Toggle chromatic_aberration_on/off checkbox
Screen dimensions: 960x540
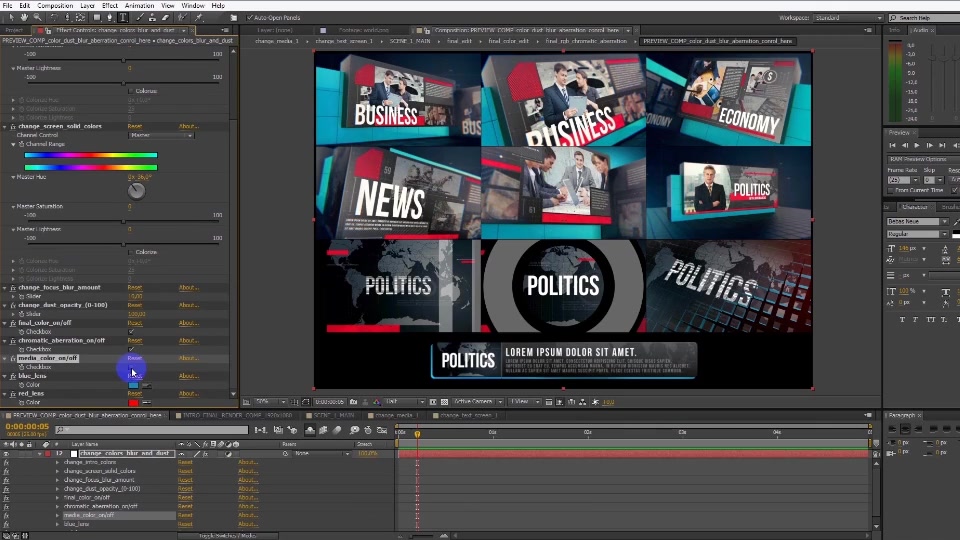pos(131,349)
